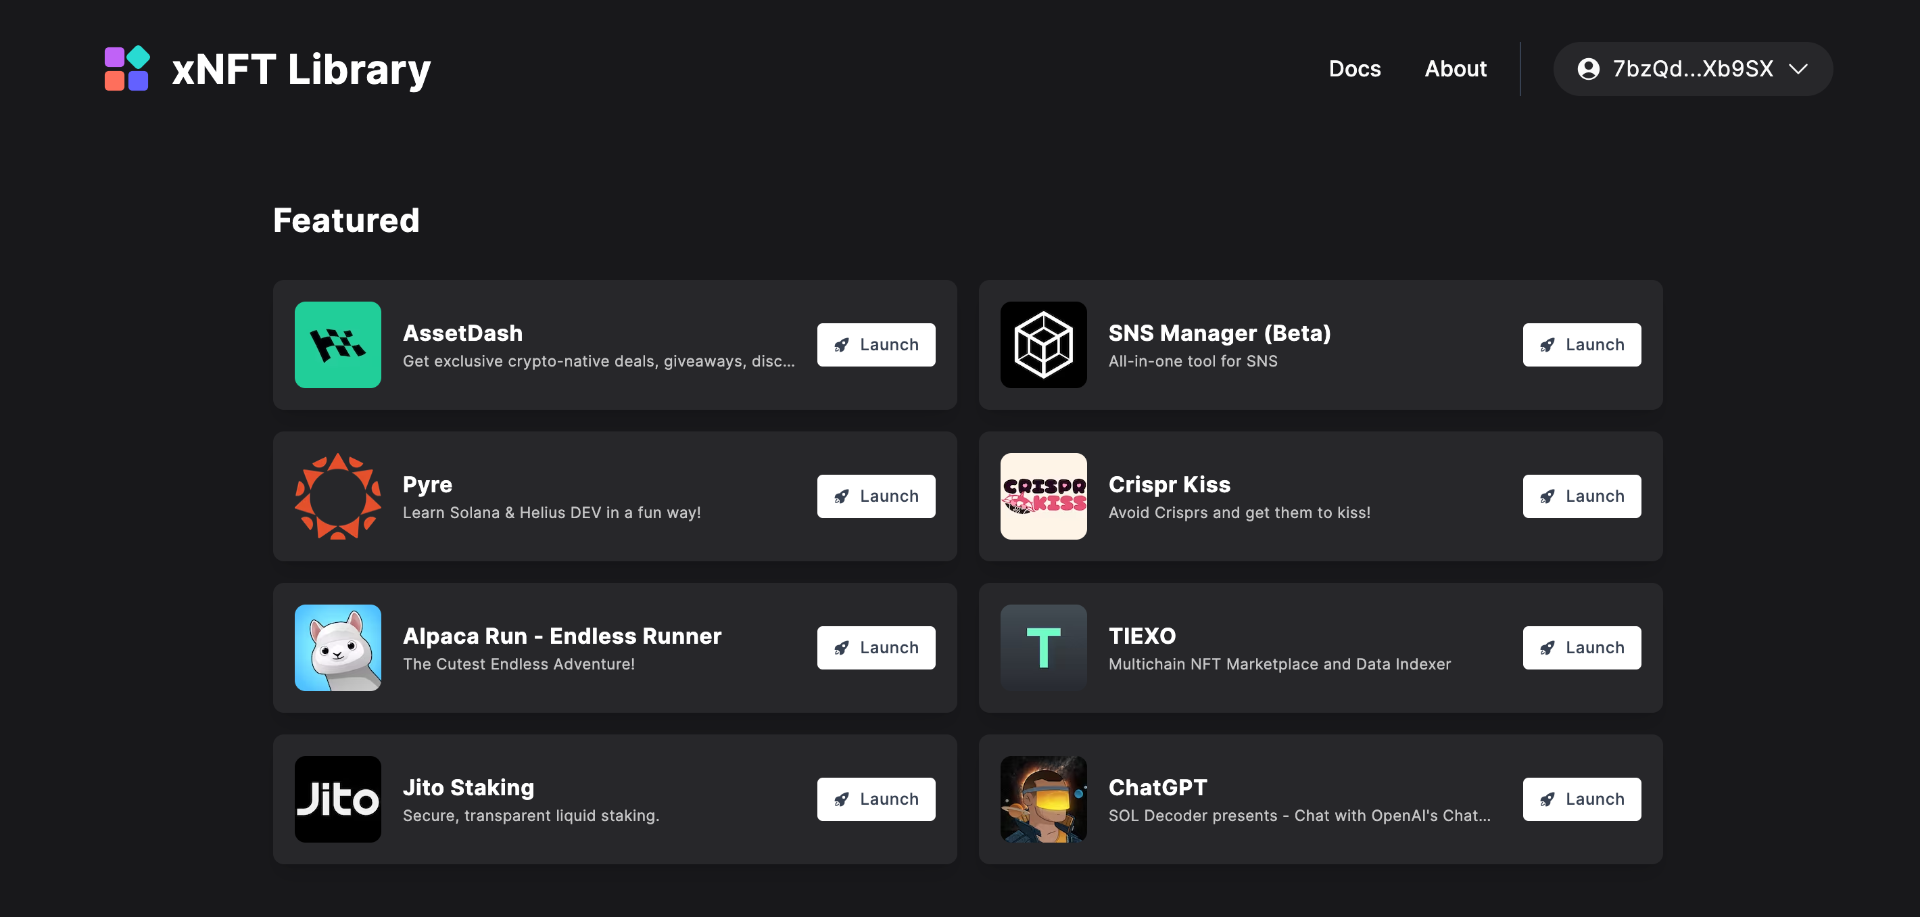
Task: Open the TIEXO letter T icon
Action: (1044, 648)
